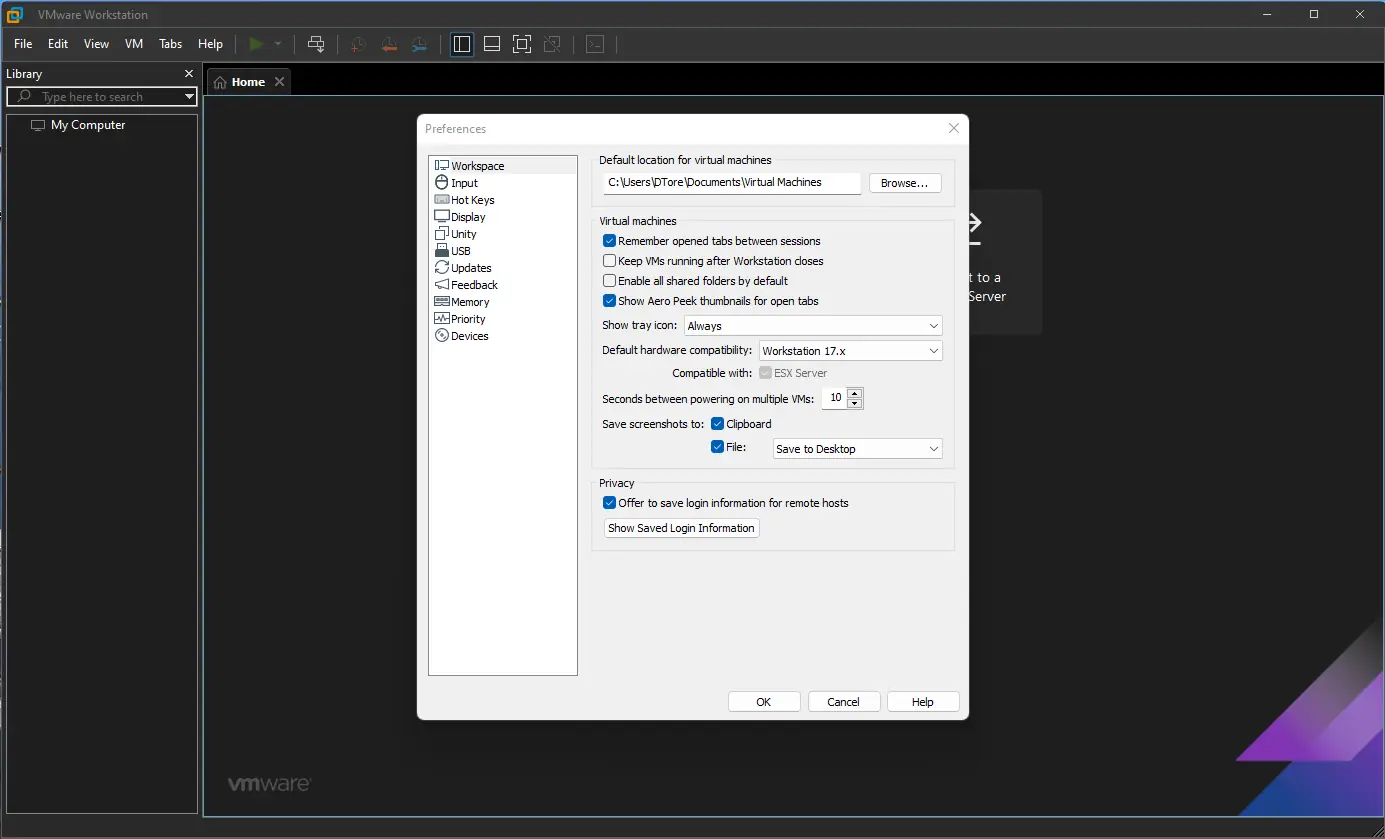Open the View menu
1385x839 pixels.
pyautogui.click(x=96, y=44)
